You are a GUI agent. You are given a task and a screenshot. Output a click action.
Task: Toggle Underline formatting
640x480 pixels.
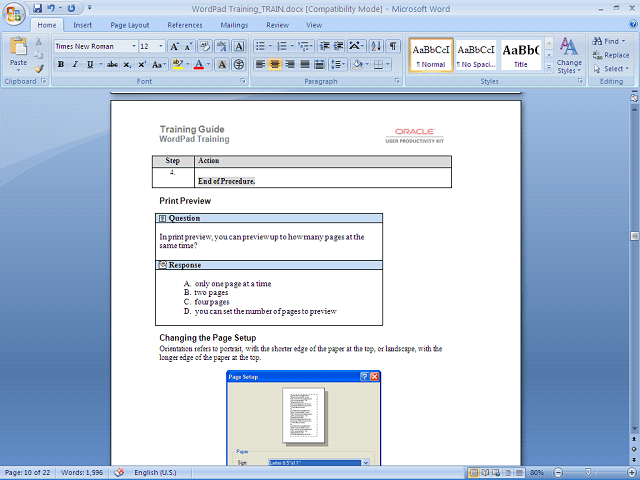90,64
